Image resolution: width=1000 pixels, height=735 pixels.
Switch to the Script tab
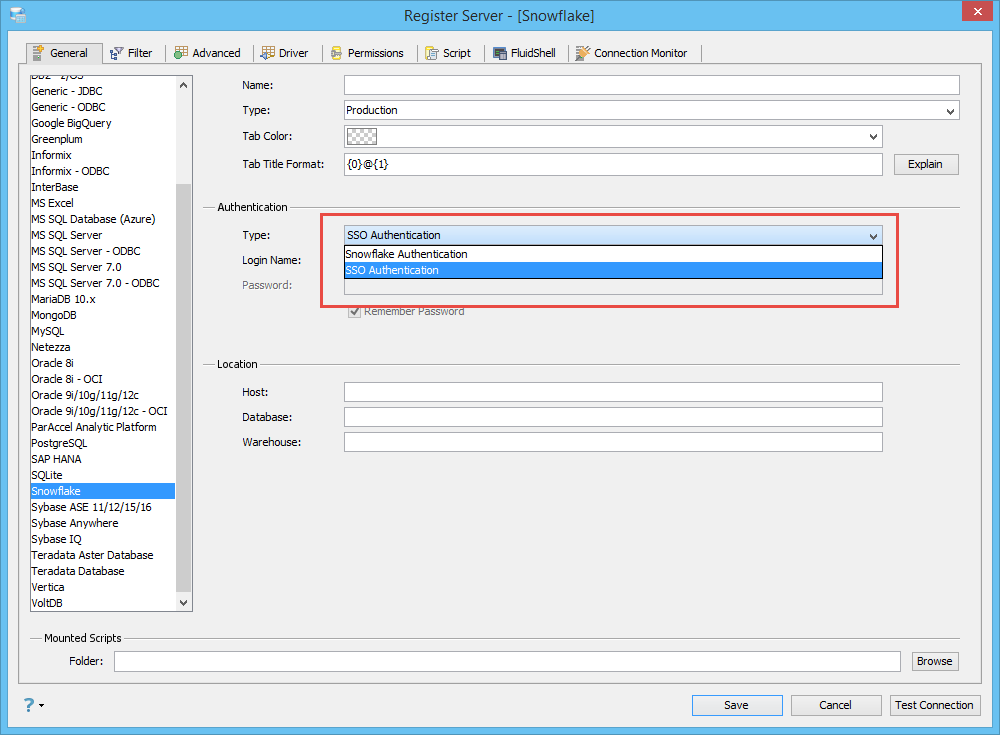pos(448,54)
